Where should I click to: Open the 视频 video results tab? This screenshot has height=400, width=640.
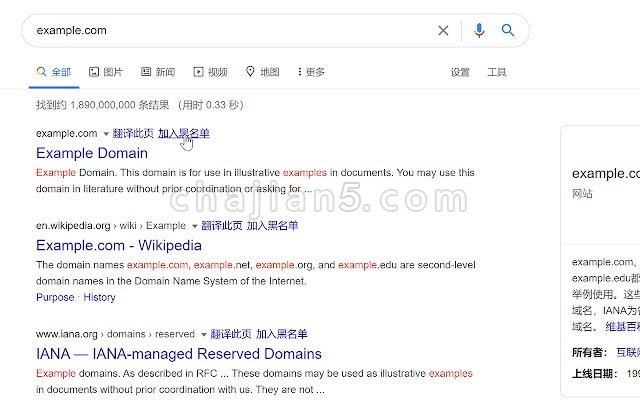(210, 72)
